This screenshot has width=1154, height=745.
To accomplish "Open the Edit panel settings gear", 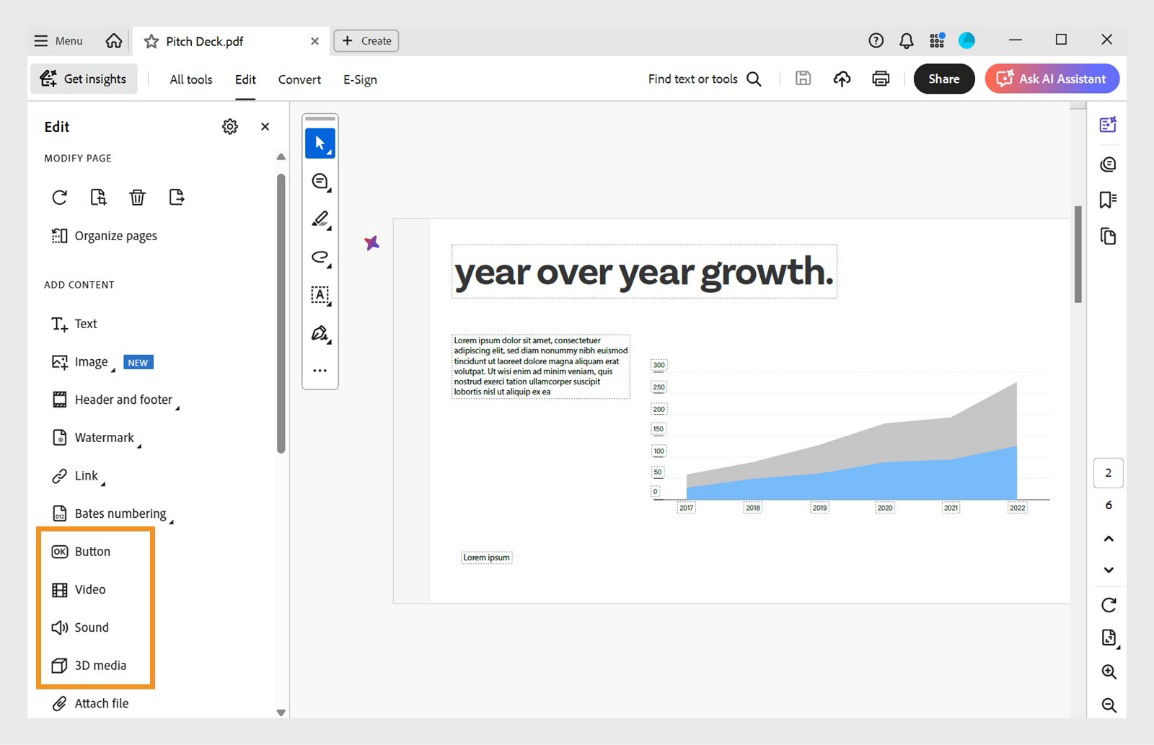I will (230, 127).
